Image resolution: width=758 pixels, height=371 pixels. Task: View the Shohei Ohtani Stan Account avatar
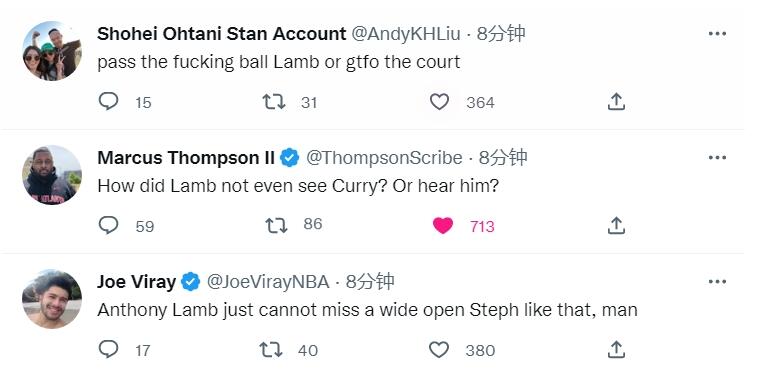(x=52, y=50)
